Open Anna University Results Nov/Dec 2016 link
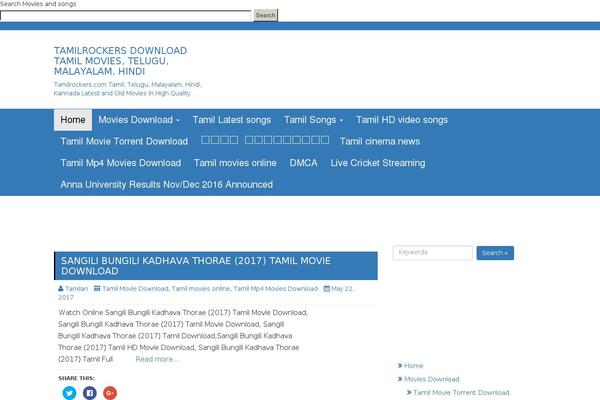This screenshot has height=400, width=600. point(166,184)
